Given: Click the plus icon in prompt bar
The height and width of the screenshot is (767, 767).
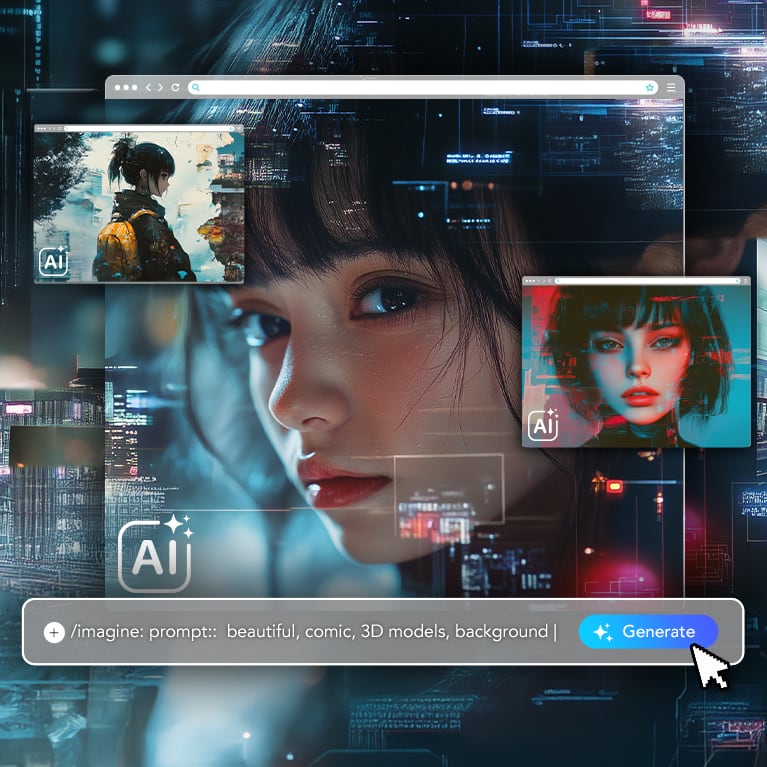Looking at the screenshot, I should point(54,632).
